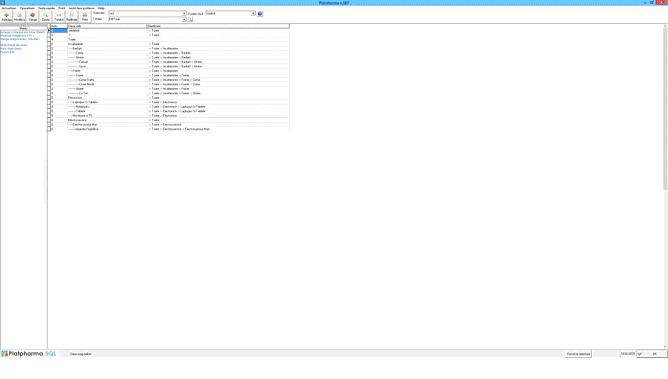
Task: Expand the second combo box arrow below Selectie
Action: pos(184,19)
